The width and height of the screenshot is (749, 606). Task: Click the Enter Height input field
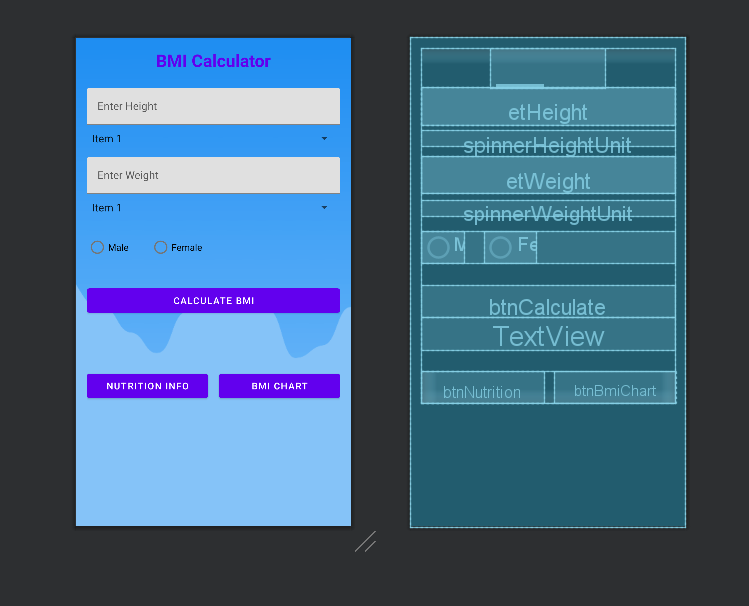click(x=213, y=106)
